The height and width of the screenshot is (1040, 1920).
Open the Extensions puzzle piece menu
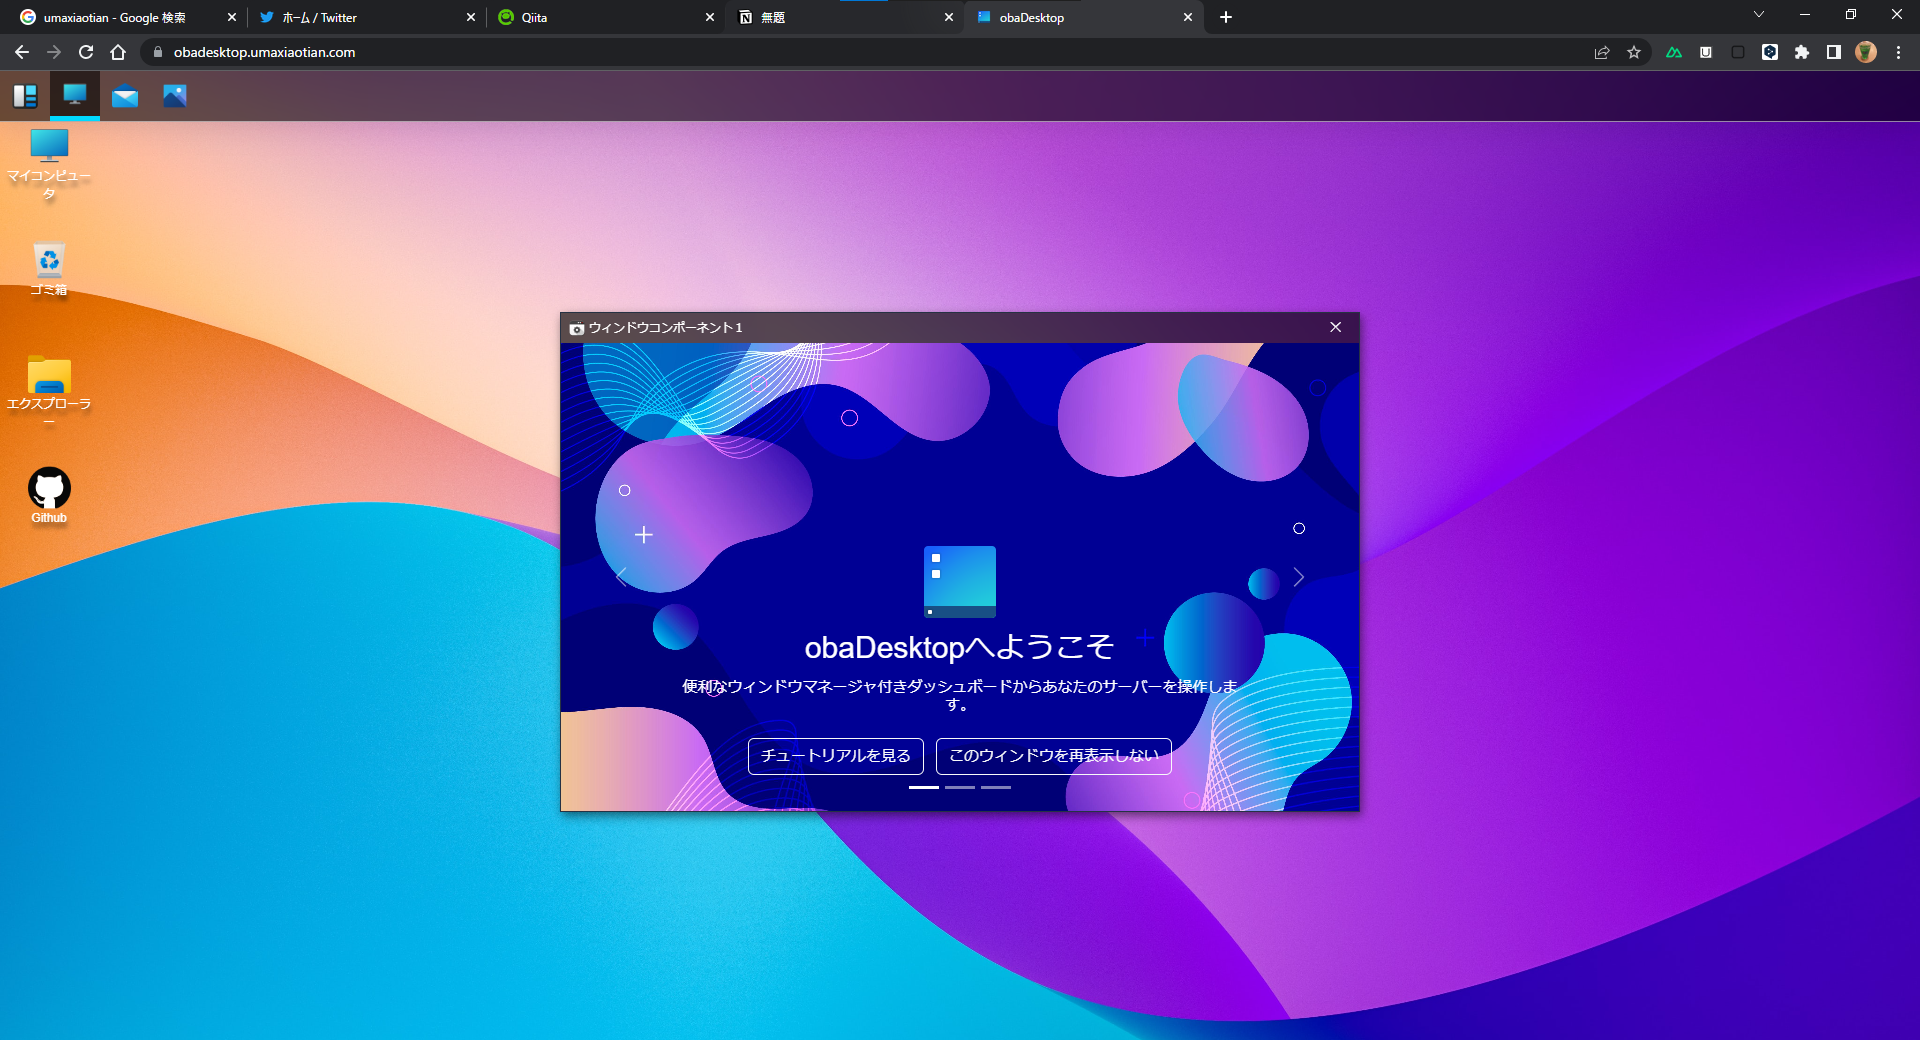[1802, 52]
